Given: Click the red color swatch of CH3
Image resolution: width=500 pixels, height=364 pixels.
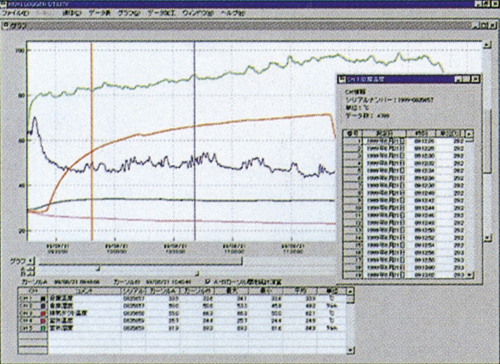Looking at the screenshot, I should pos(43,313).
